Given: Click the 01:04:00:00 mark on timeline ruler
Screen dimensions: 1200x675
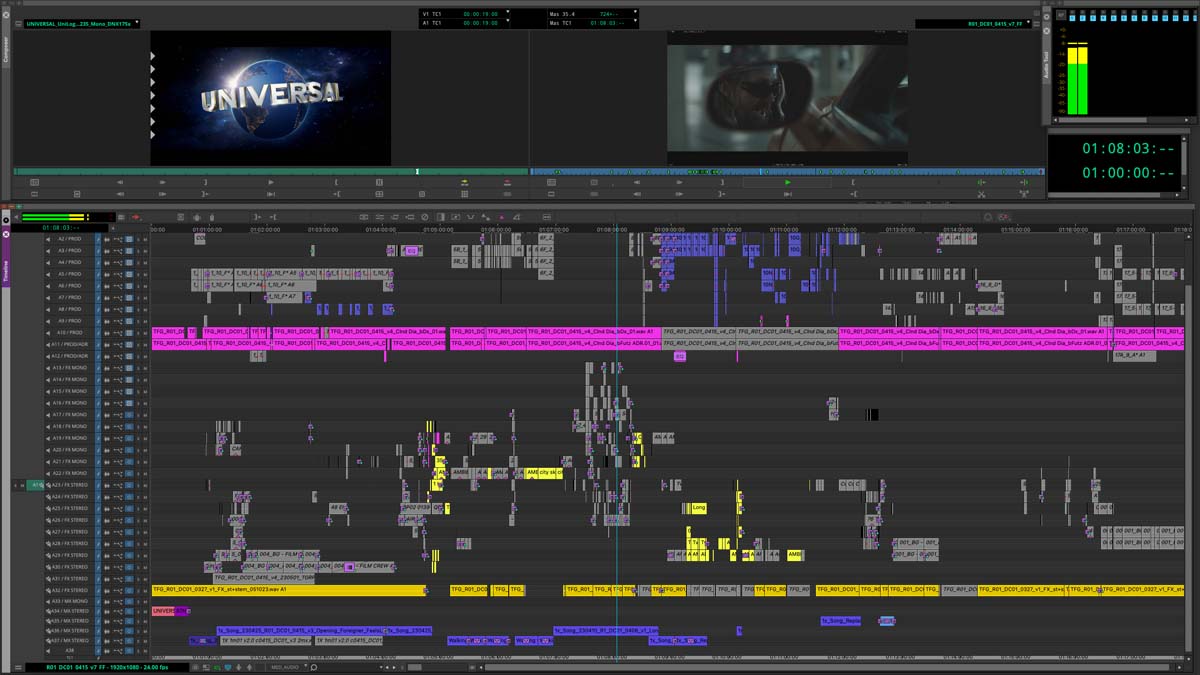Looking at the screenshot, I should pos(380,229).
